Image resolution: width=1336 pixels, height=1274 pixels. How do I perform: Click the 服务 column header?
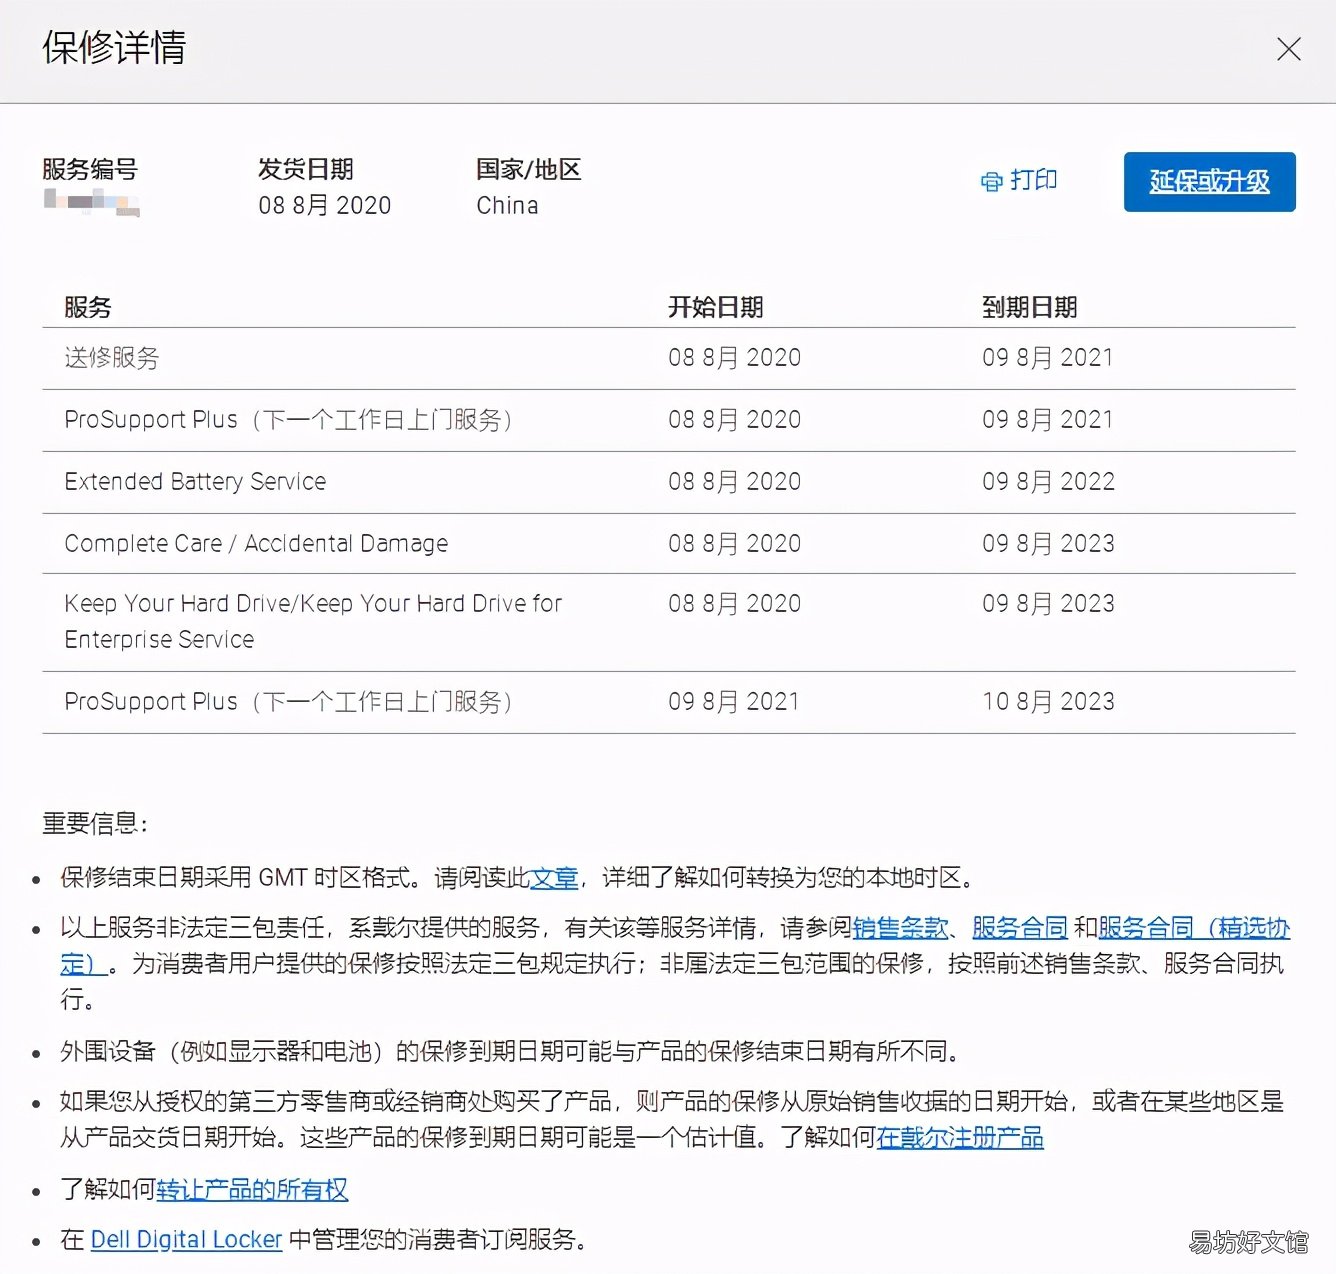[x=88, y=307]
